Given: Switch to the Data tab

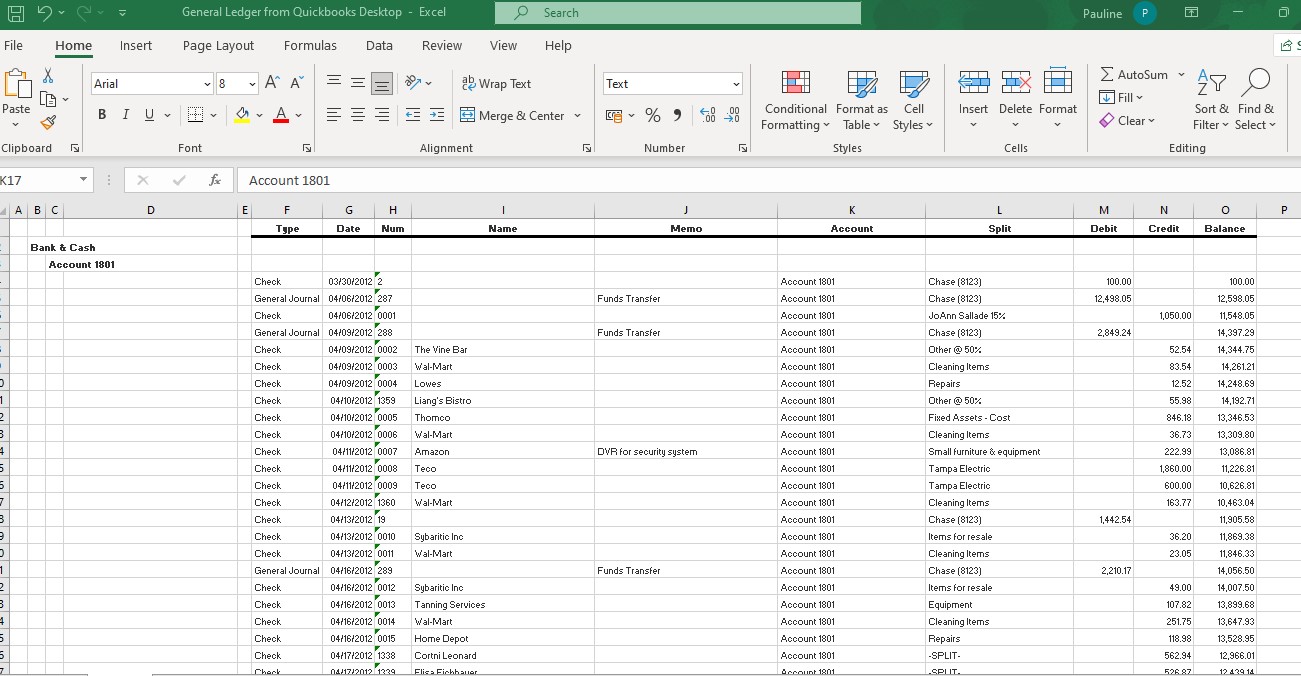Looking at the screenshot, I should tap(379, 45).
